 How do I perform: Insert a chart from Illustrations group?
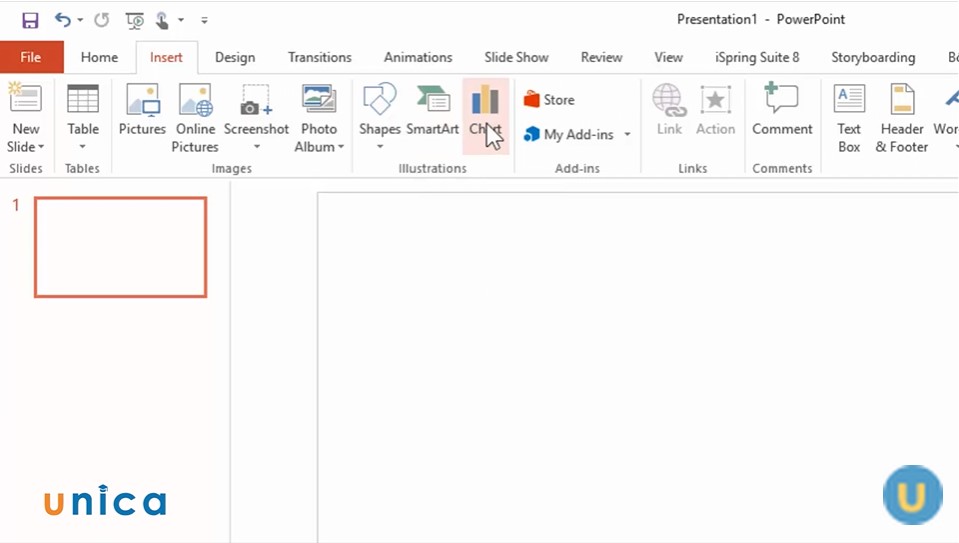485,114
